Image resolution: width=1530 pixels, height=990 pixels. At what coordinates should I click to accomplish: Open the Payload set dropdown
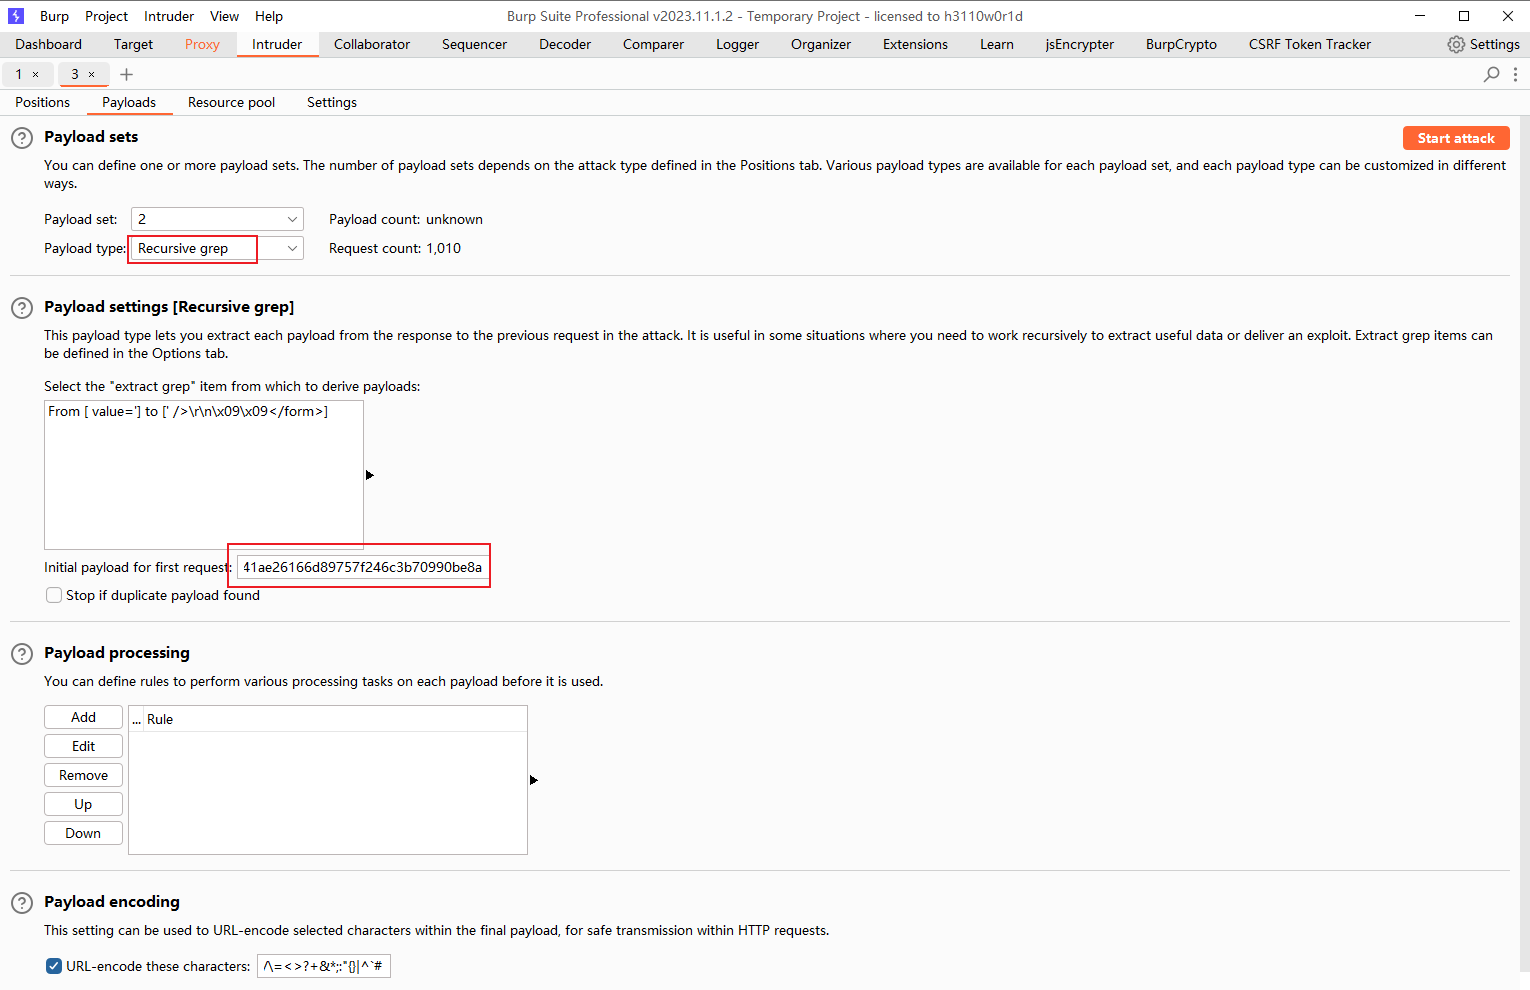coord(217,219)
